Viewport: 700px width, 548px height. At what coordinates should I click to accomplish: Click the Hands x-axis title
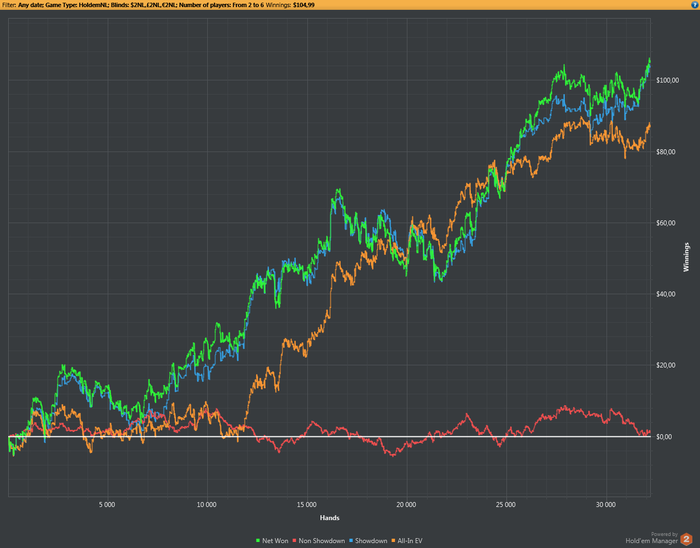point(329,518)
